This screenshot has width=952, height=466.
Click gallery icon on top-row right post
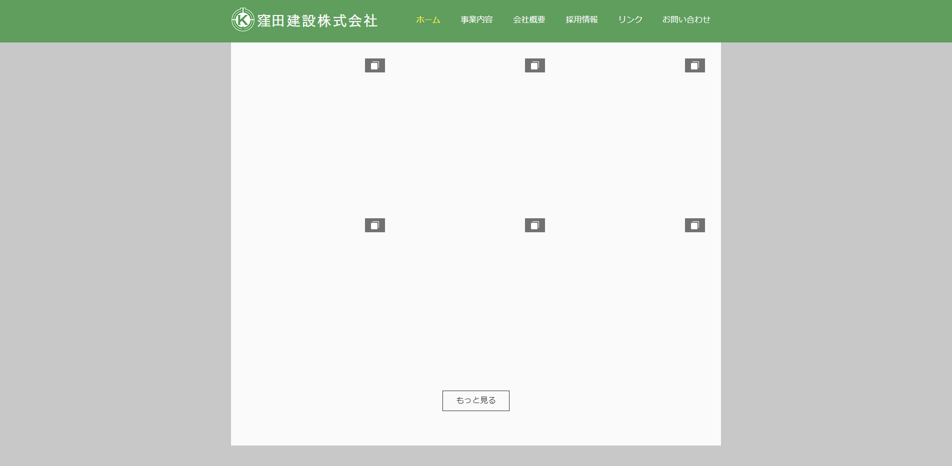[x=695, y=66]
